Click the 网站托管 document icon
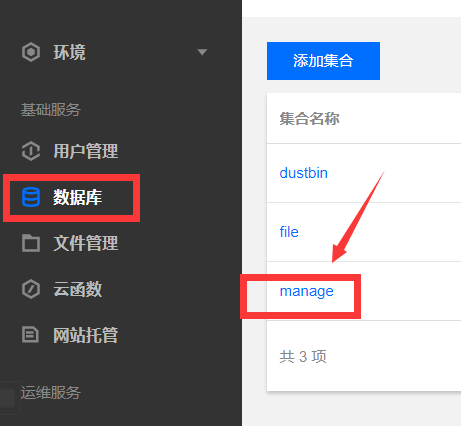This screenshot has height=426, width=461. coord(31,335)
